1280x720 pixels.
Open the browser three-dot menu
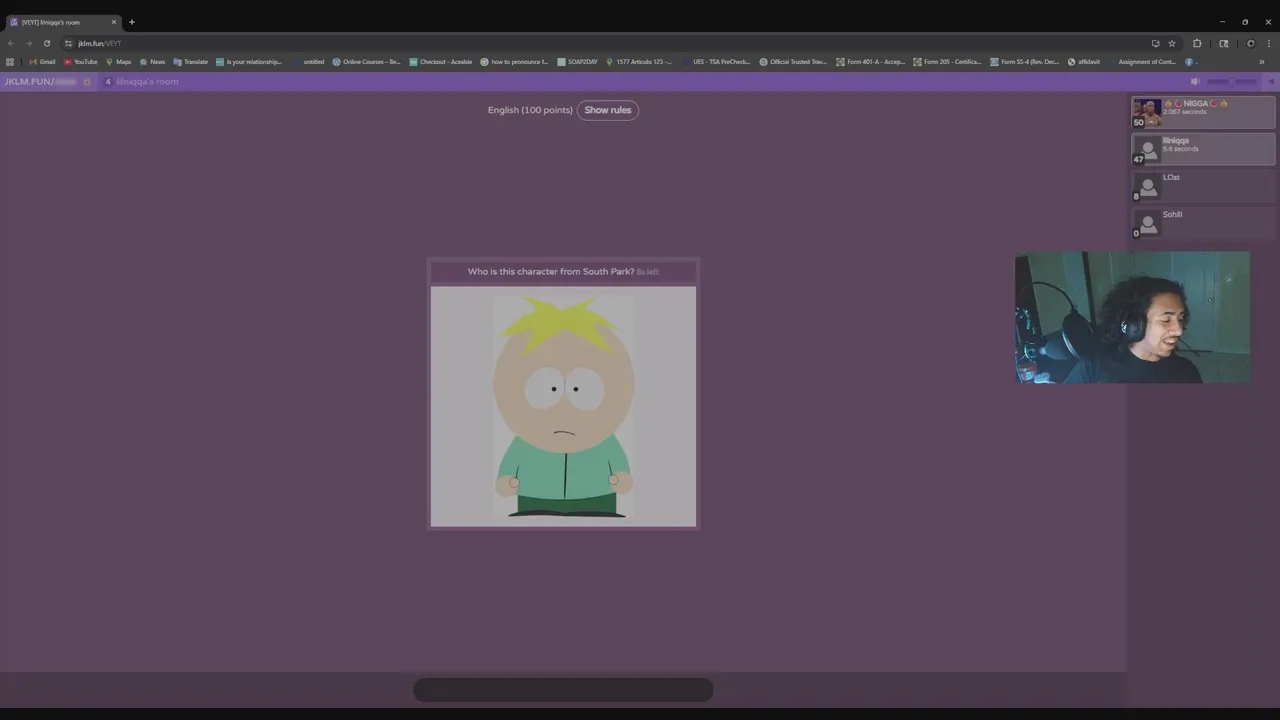click(x=1269, y=43)
